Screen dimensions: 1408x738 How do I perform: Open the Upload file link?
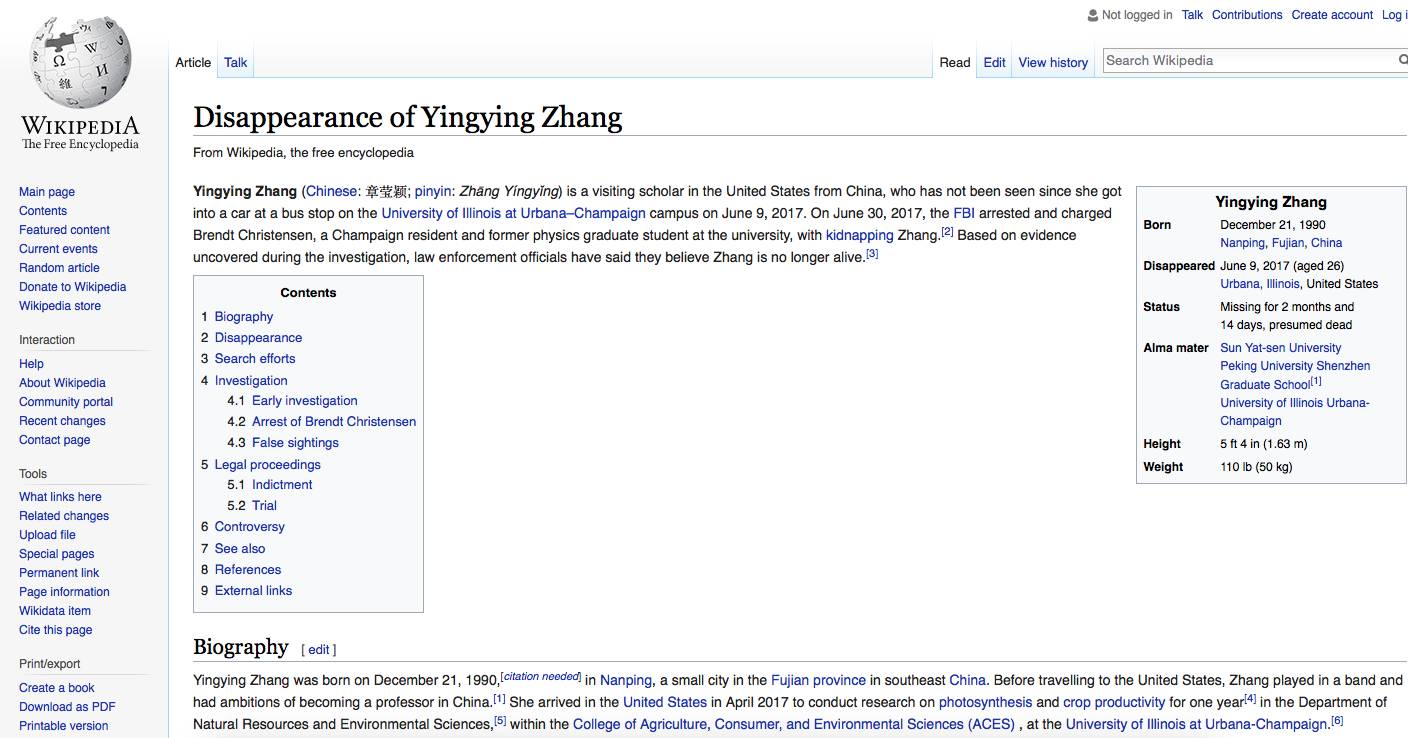tap(47, 535)
